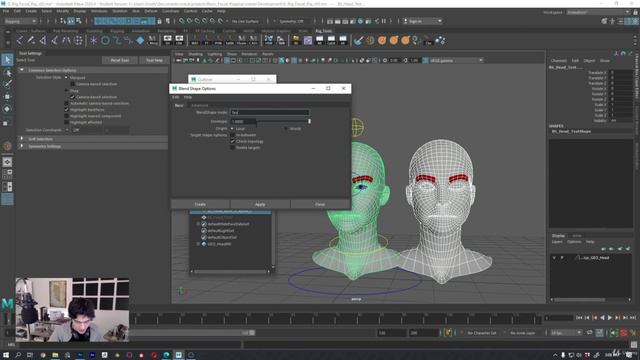The height and width of the screenshot is (360, 640).
Task: Click Reset Tool button
Action: pos(120,60)
